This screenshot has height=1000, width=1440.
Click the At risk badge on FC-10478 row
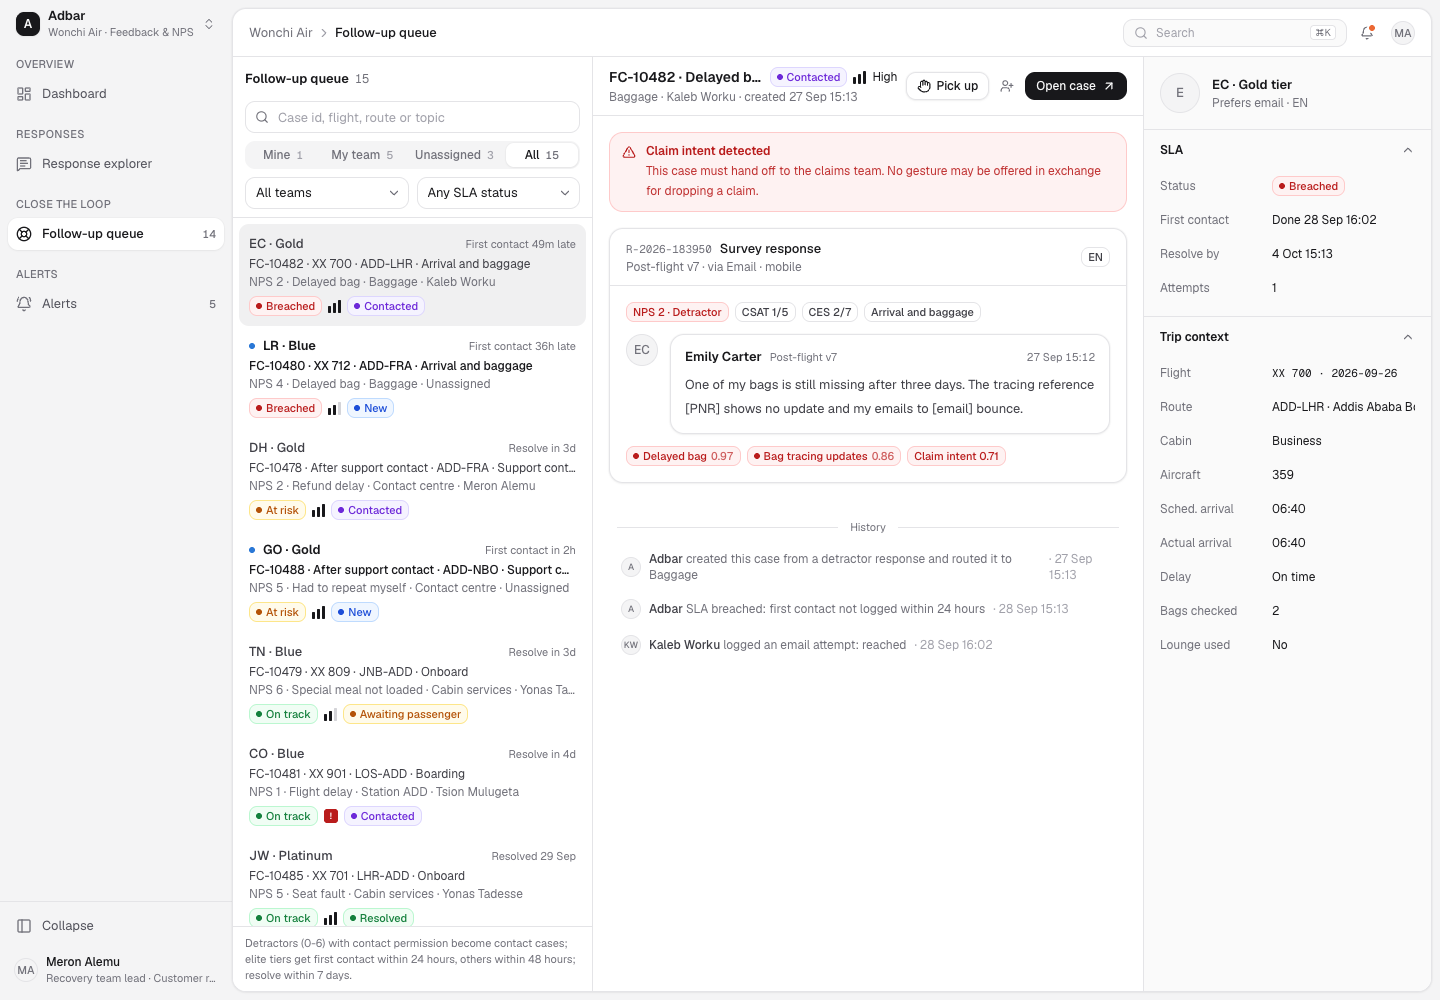(277, 510)
